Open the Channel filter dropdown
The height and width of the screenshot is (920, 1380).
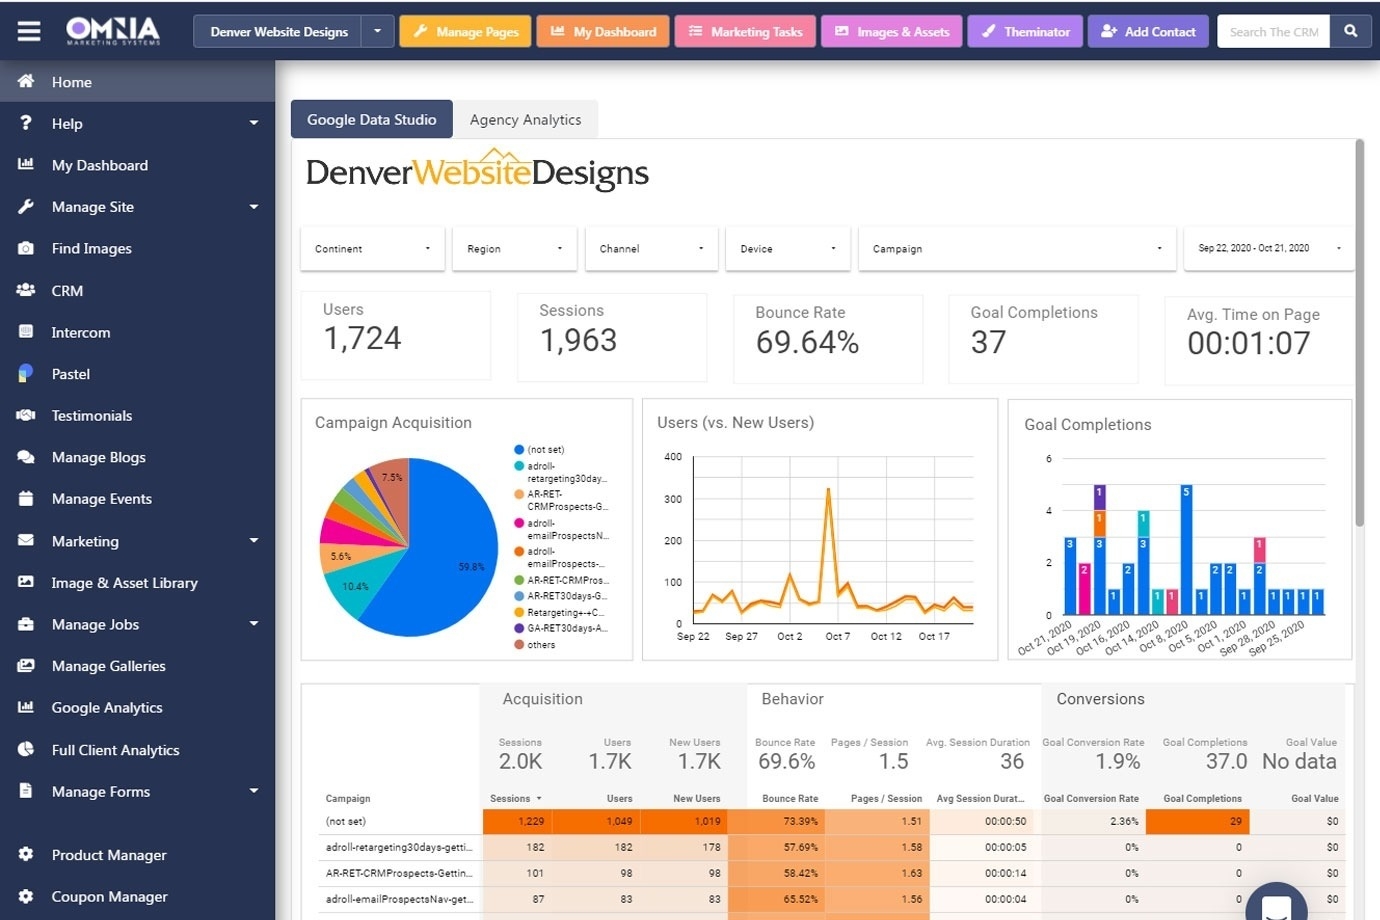pyautogui.click(x=651, y=248)
